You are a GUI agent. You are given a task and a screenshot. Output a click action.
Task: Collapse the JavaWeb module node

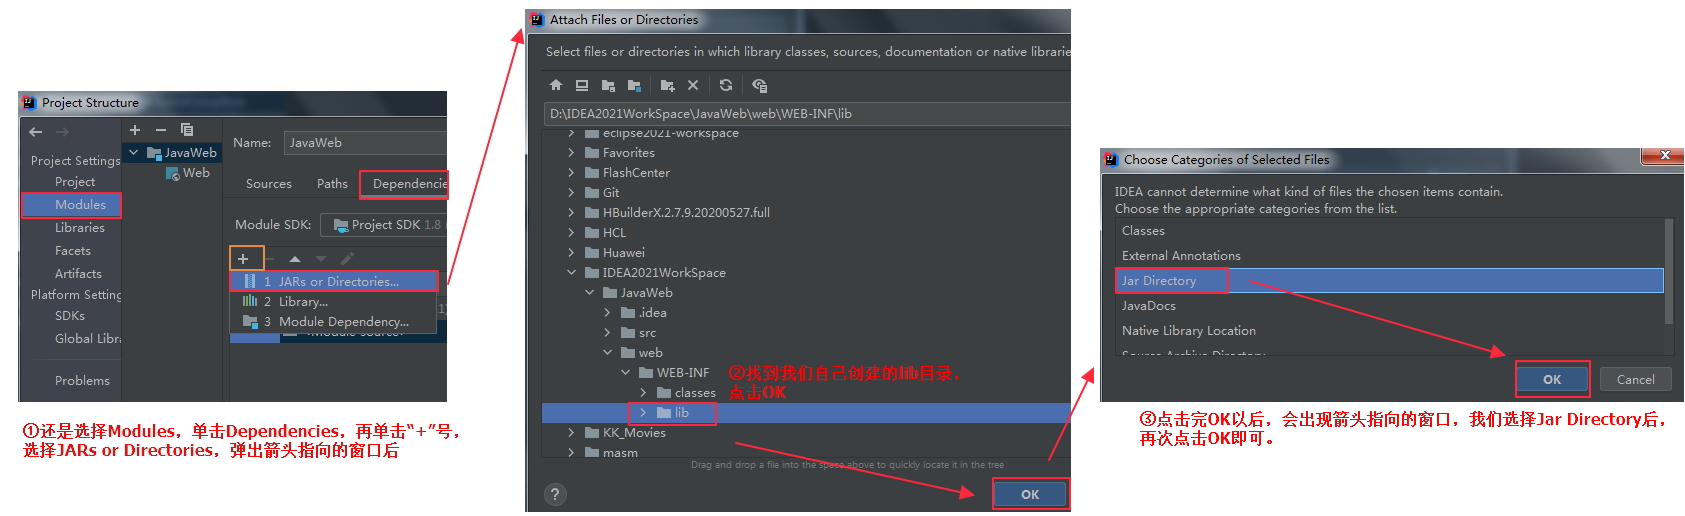(134, 153)
